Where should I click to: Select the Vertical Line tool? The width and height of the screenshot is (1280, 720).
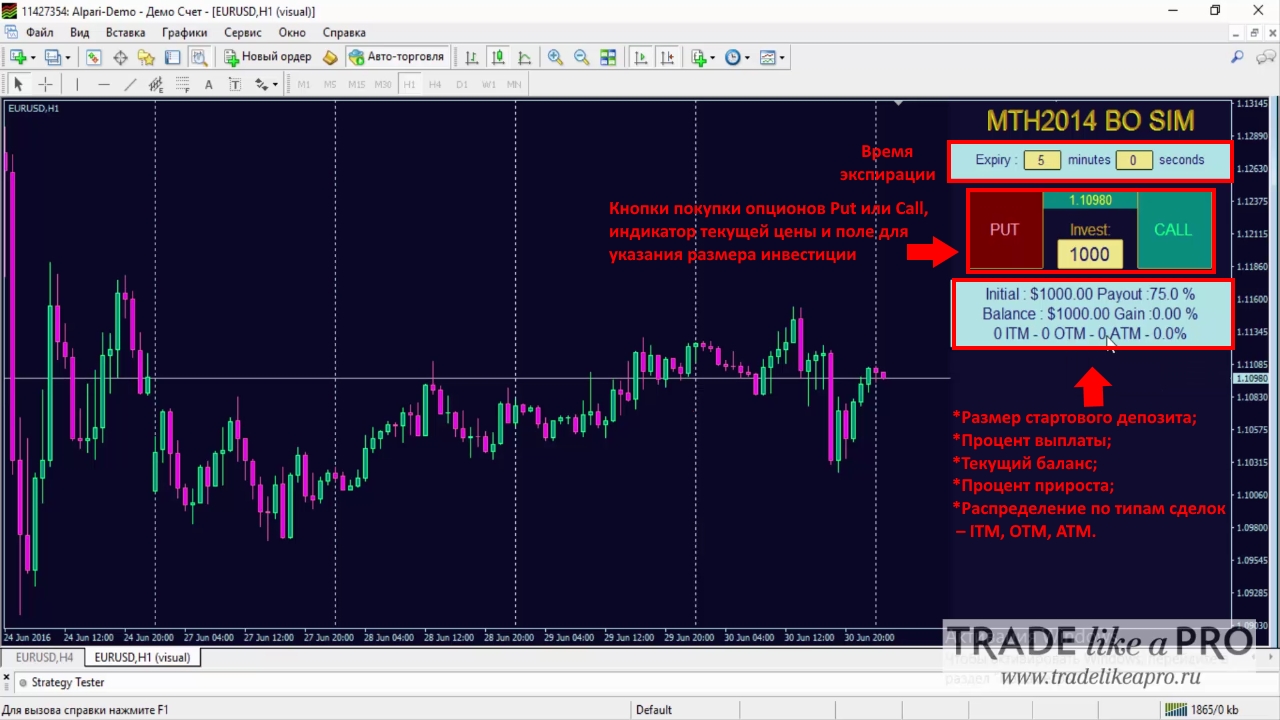point(77,84)
